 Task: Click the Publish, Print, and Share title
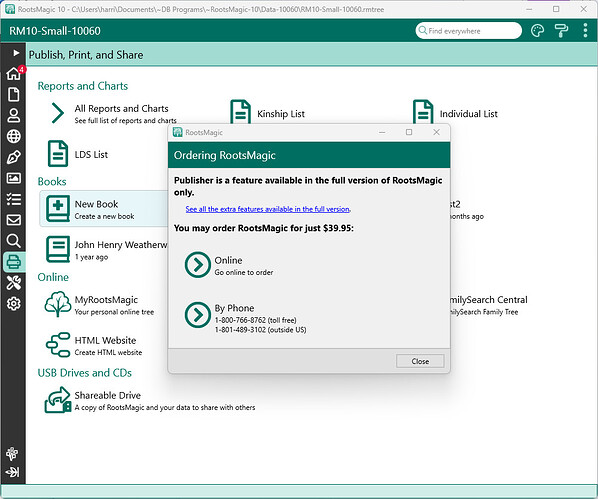(x=86, y=55)
